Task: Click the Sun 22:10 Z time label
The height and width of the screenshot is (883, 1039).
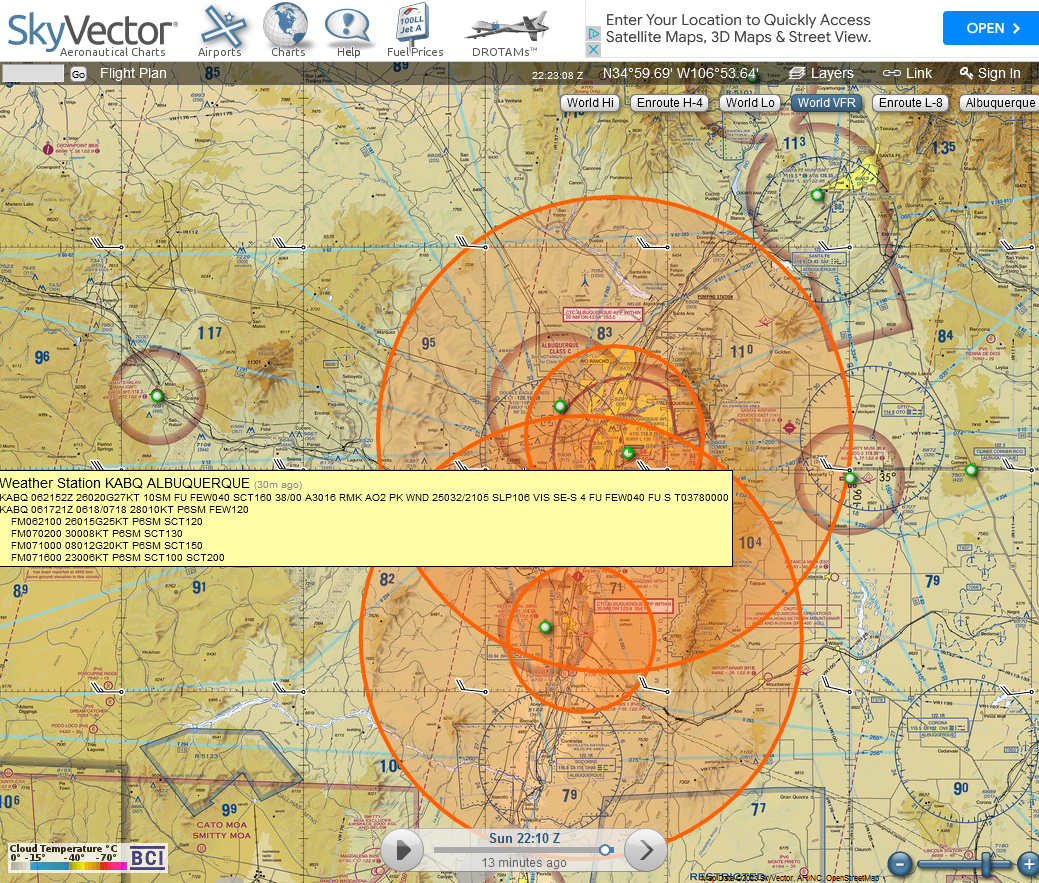Action: (x=524, y=839)
